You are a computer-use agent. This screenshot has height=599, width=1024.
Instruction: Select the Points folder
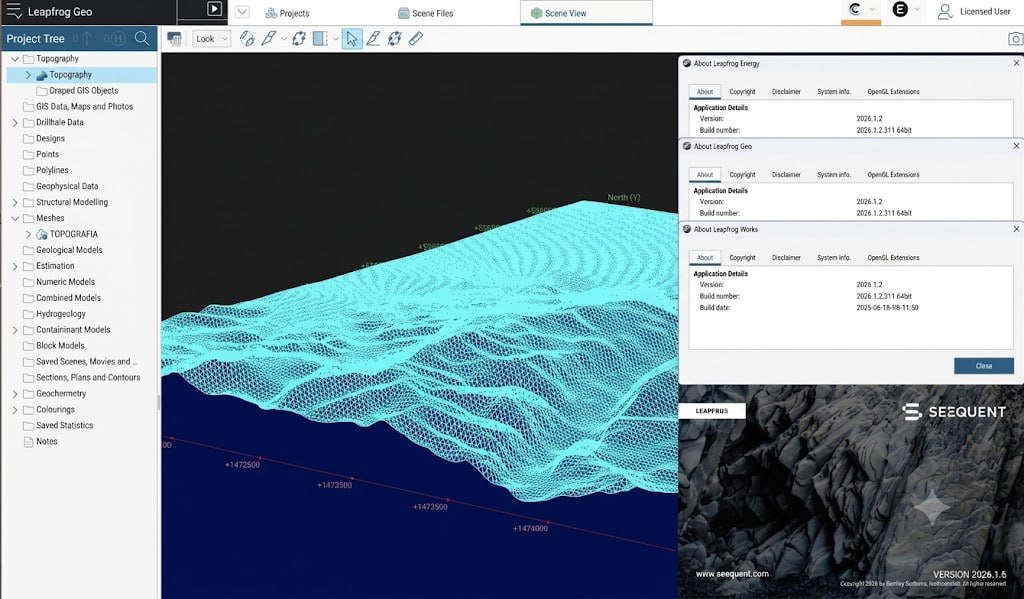coord(41,154)
